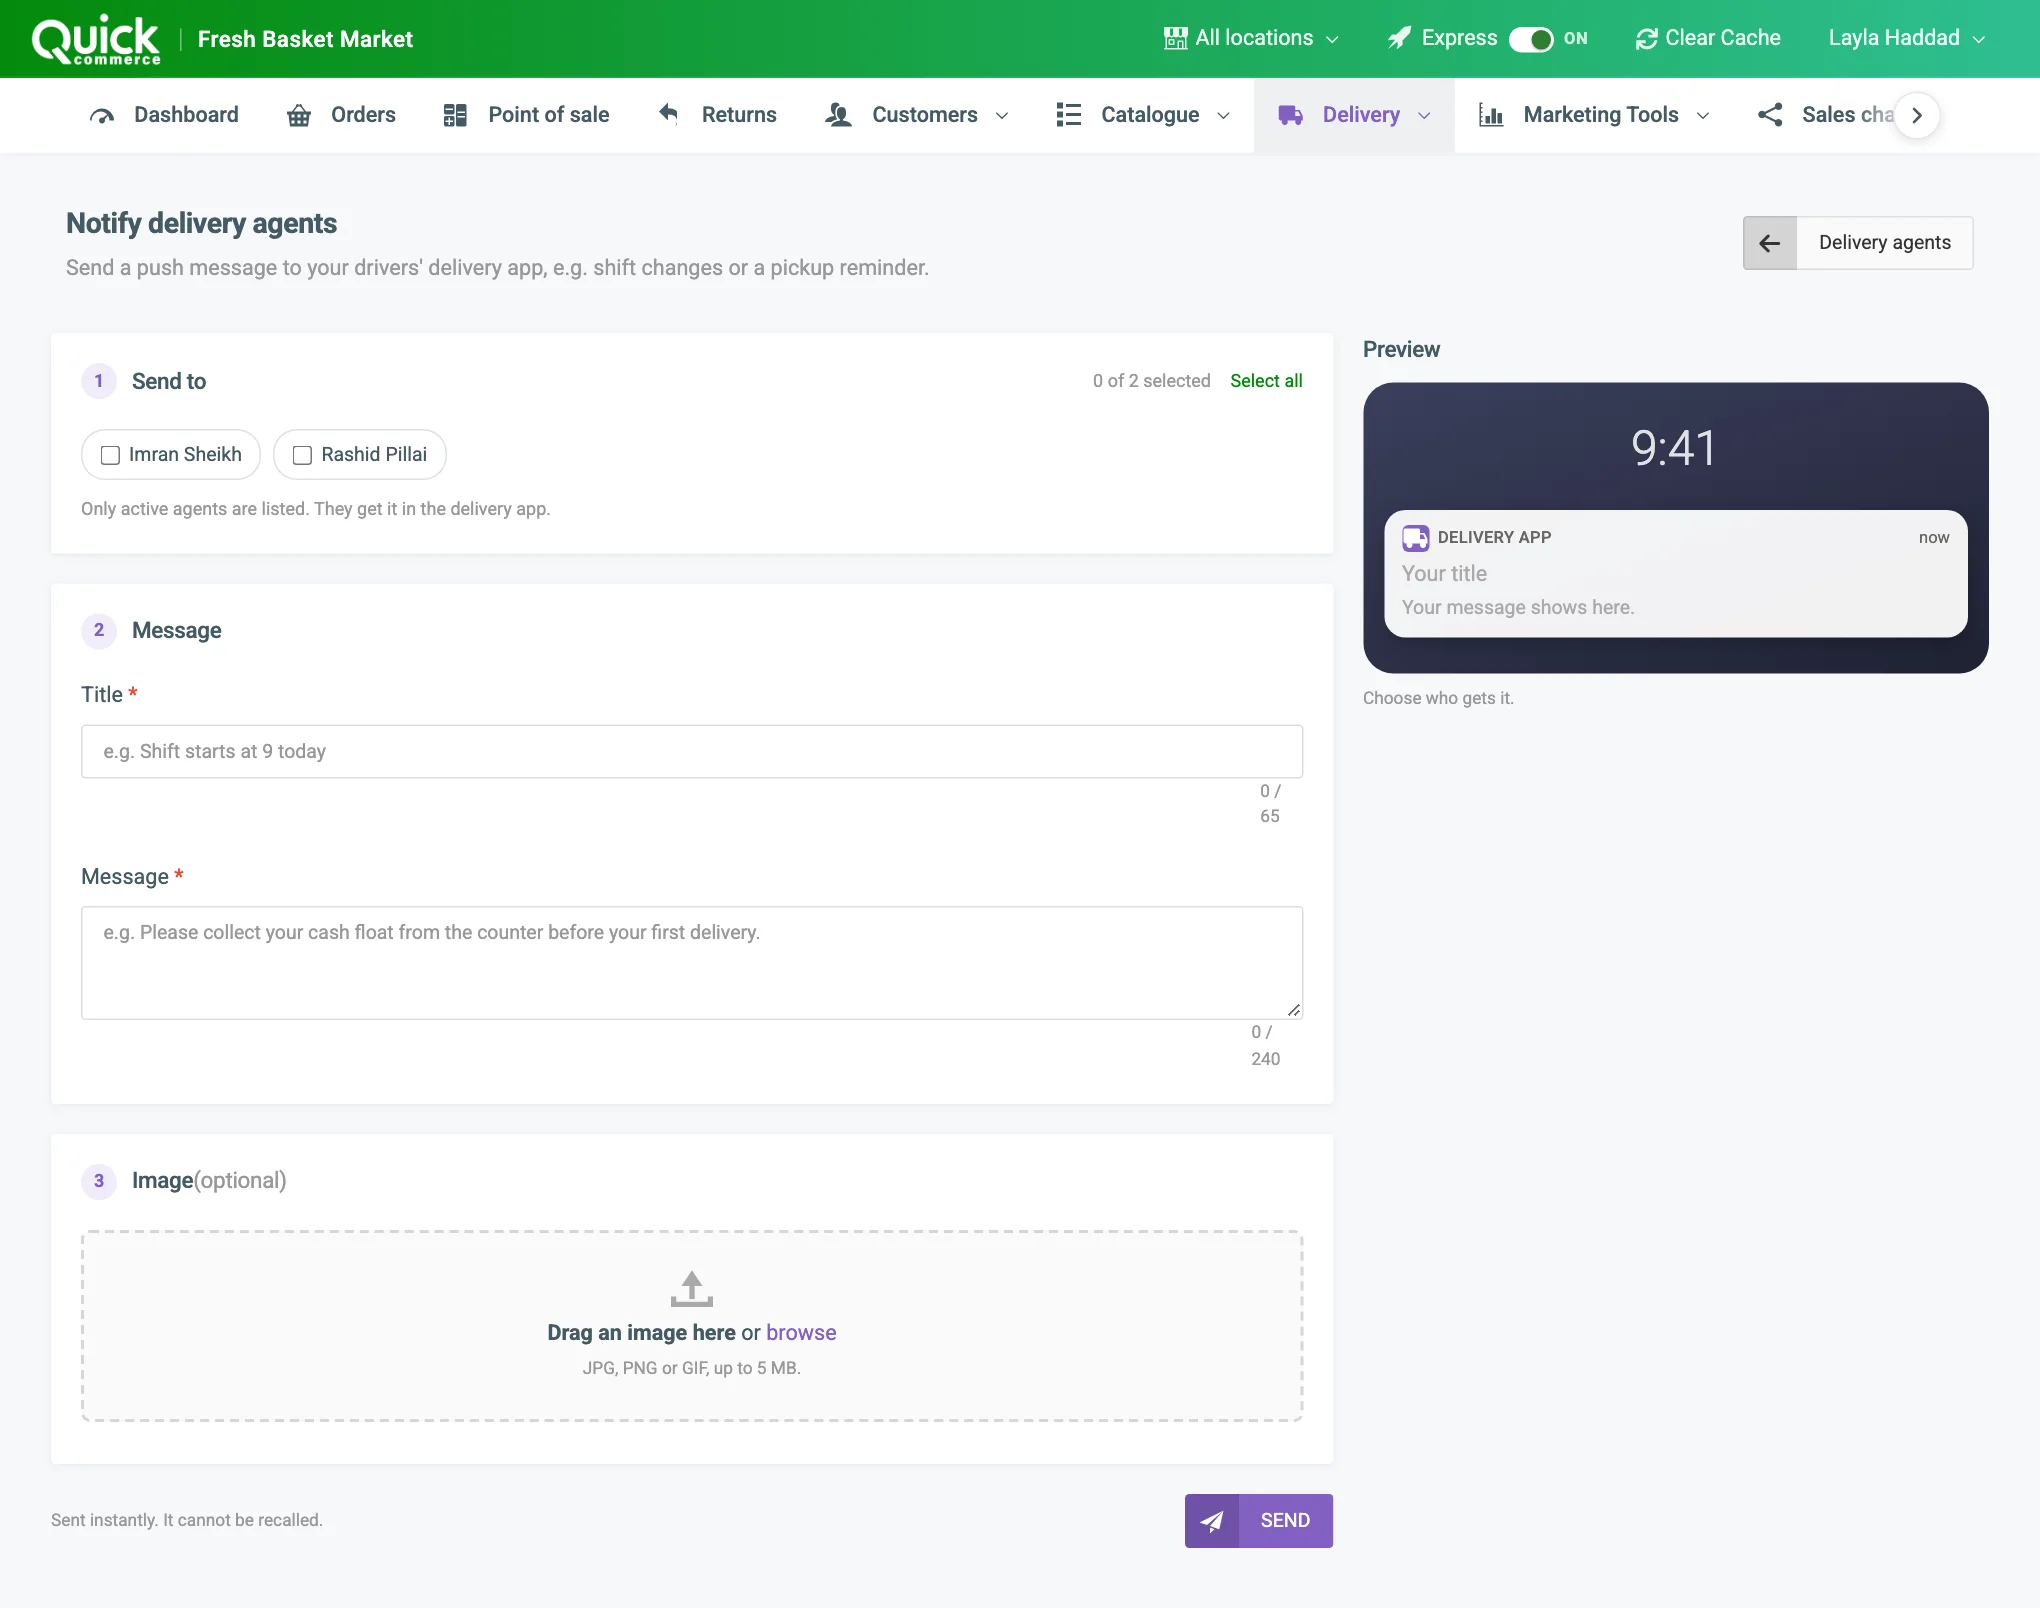Click the Delivery truck icon in nav
This screenshot has height=1608, width=2040.
[x=1290, y=115]
